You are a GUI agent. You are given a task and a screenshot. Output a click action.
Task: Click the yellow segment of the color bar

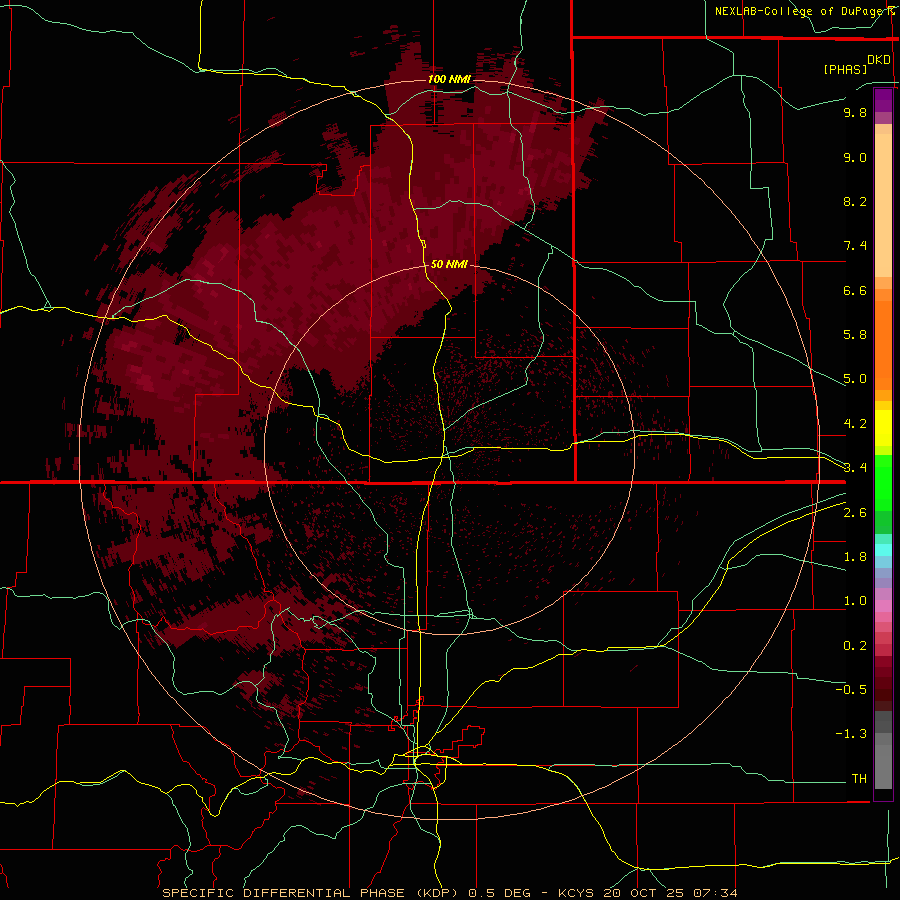883,428
